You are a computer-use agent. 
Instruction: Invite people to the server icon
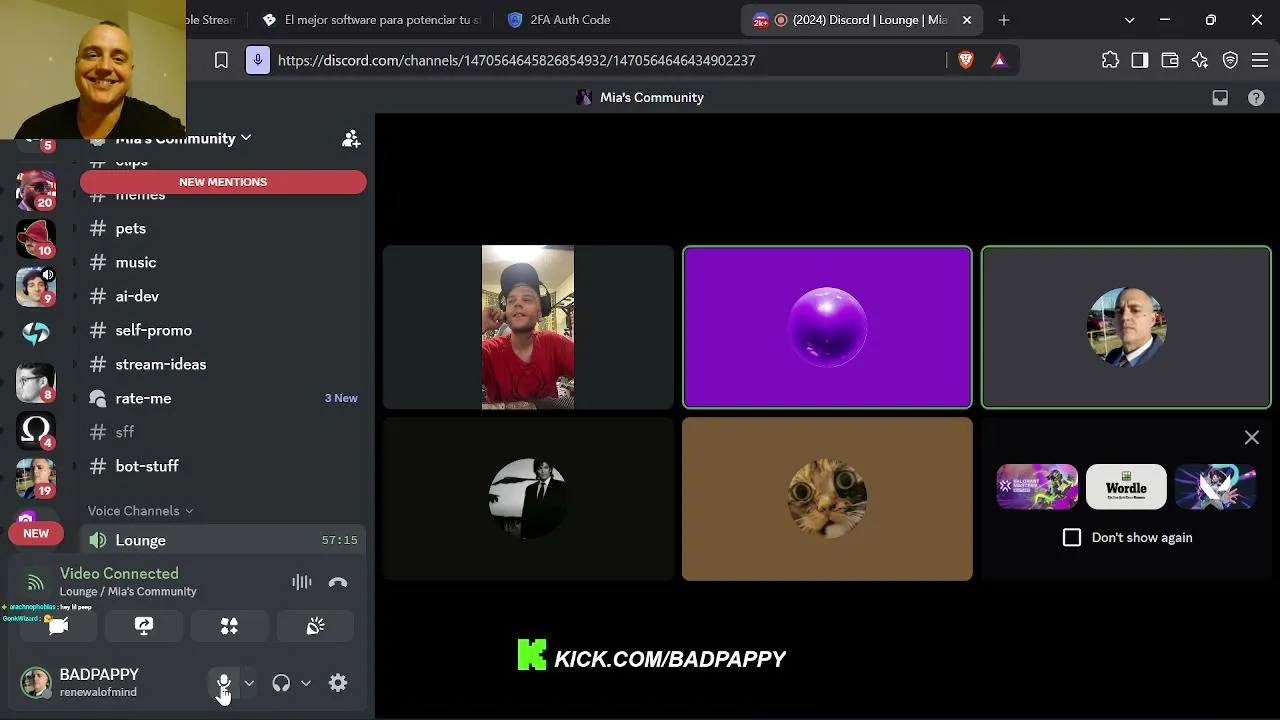351,139
